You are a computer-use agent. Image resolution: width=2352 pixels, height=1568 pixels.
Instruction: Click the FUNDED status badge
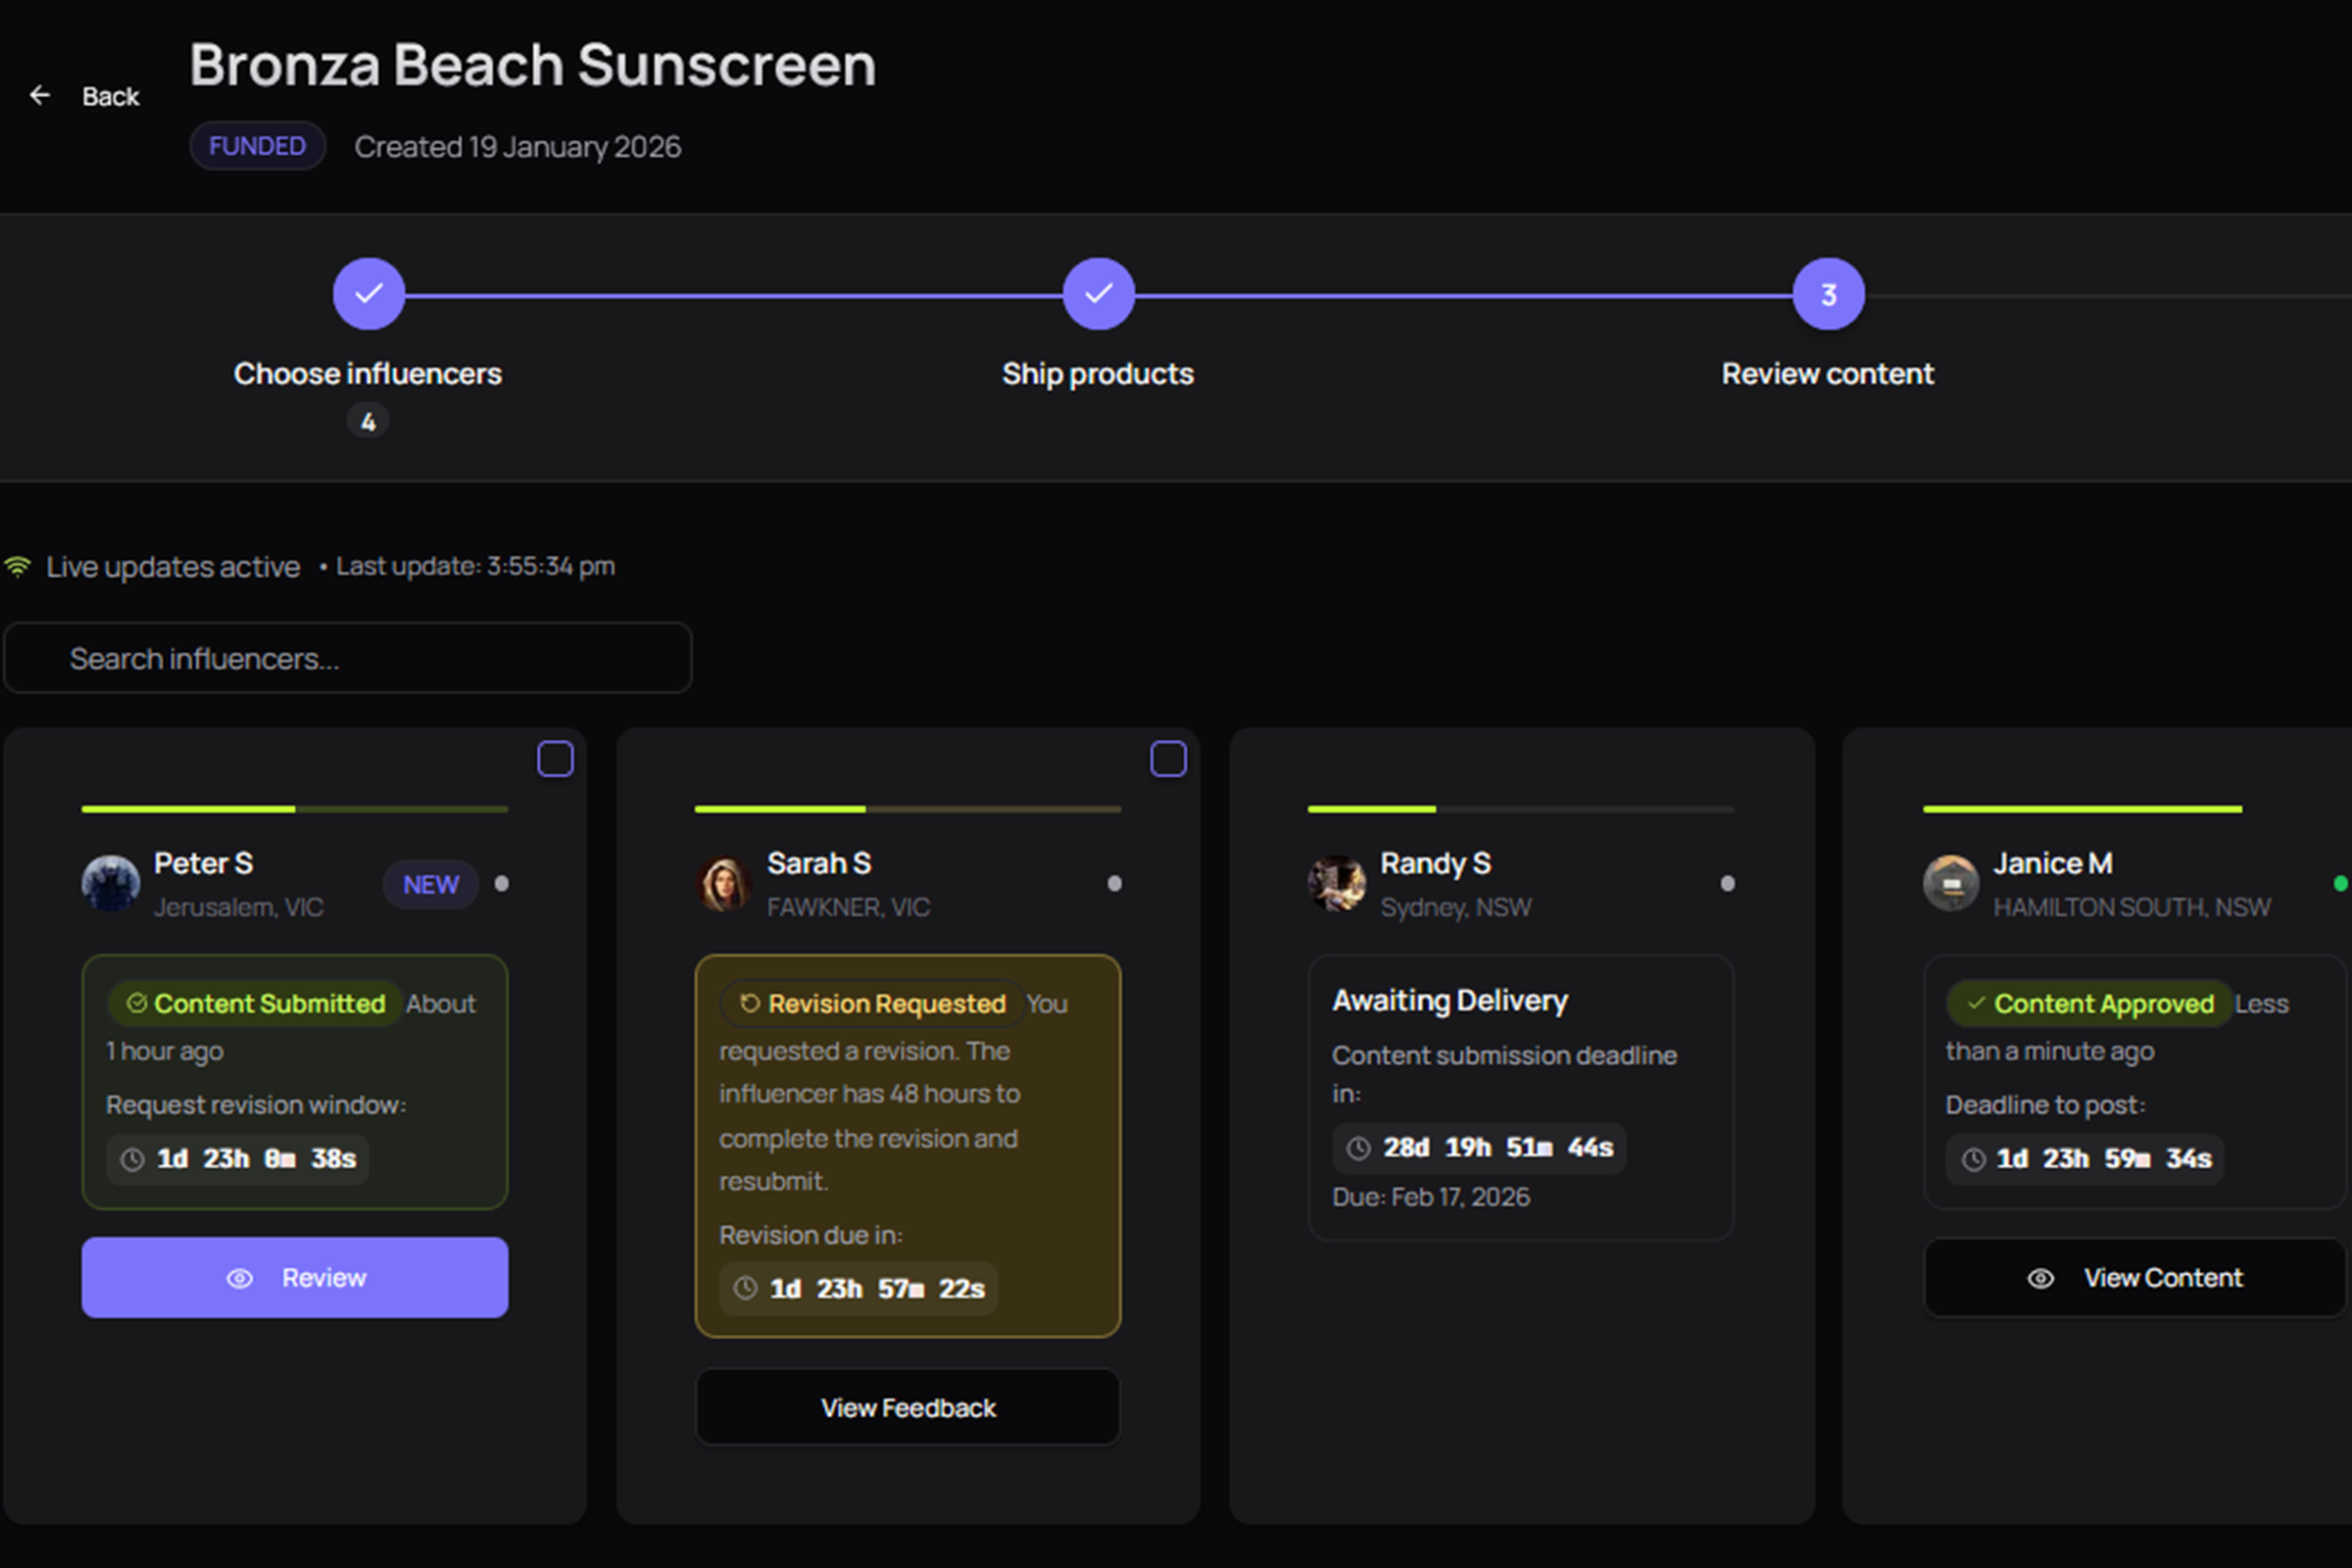(257, 145)
